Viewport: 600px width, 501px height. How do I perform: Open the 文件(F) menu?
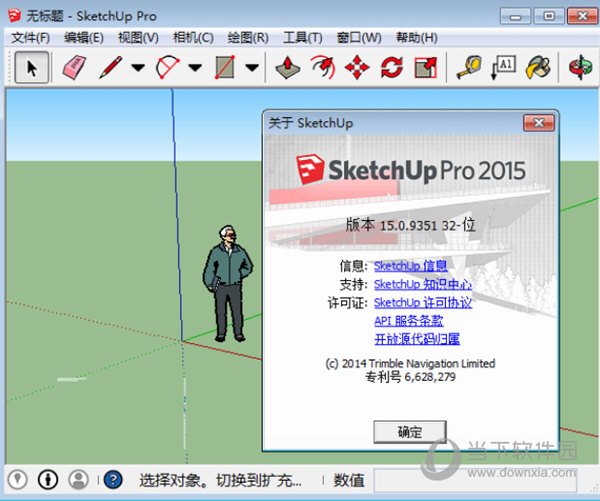click(x=31, y=38)
